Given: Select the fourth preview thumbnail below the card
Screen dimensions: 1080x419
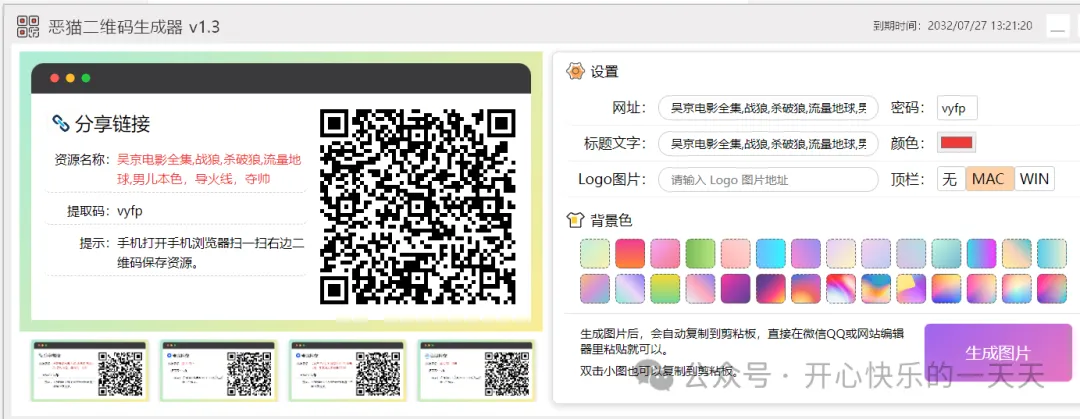Looking at the screenshot, I should [476, 370].
